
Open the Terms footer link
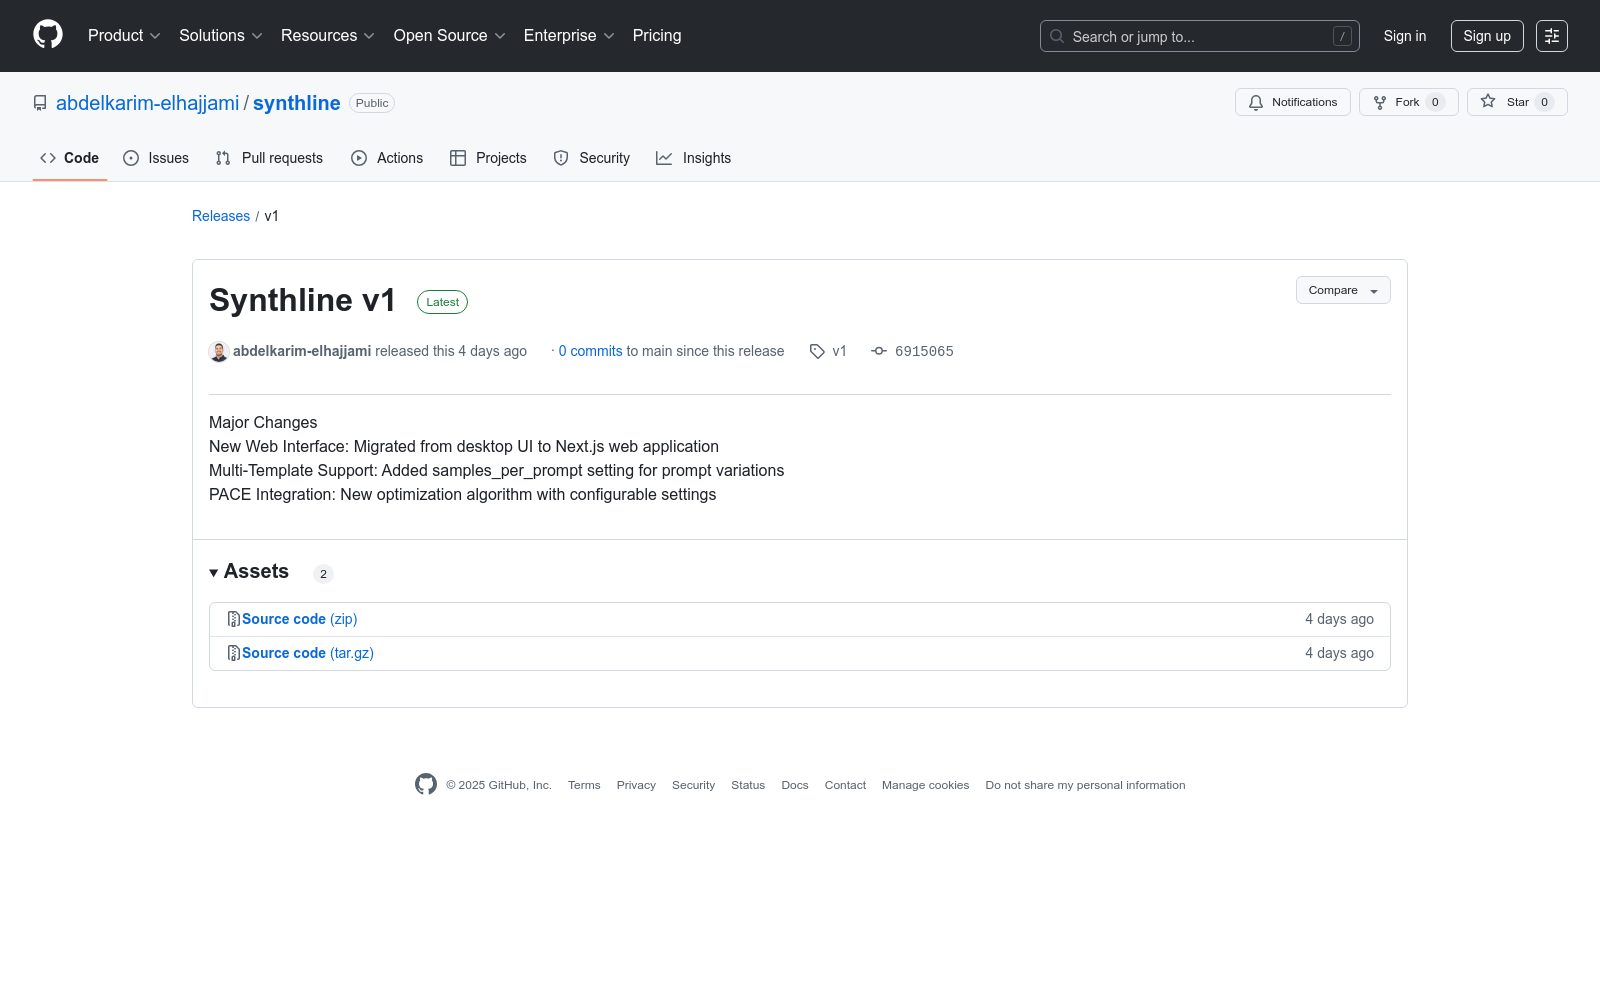[x=584, y=785]
